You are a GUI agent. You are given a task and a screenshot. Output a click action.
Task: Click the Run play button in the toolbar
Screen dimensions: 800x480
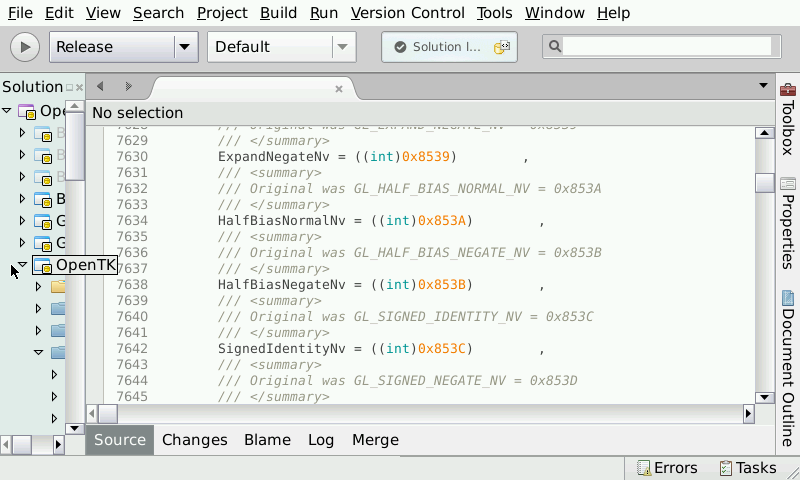point(26,47)
